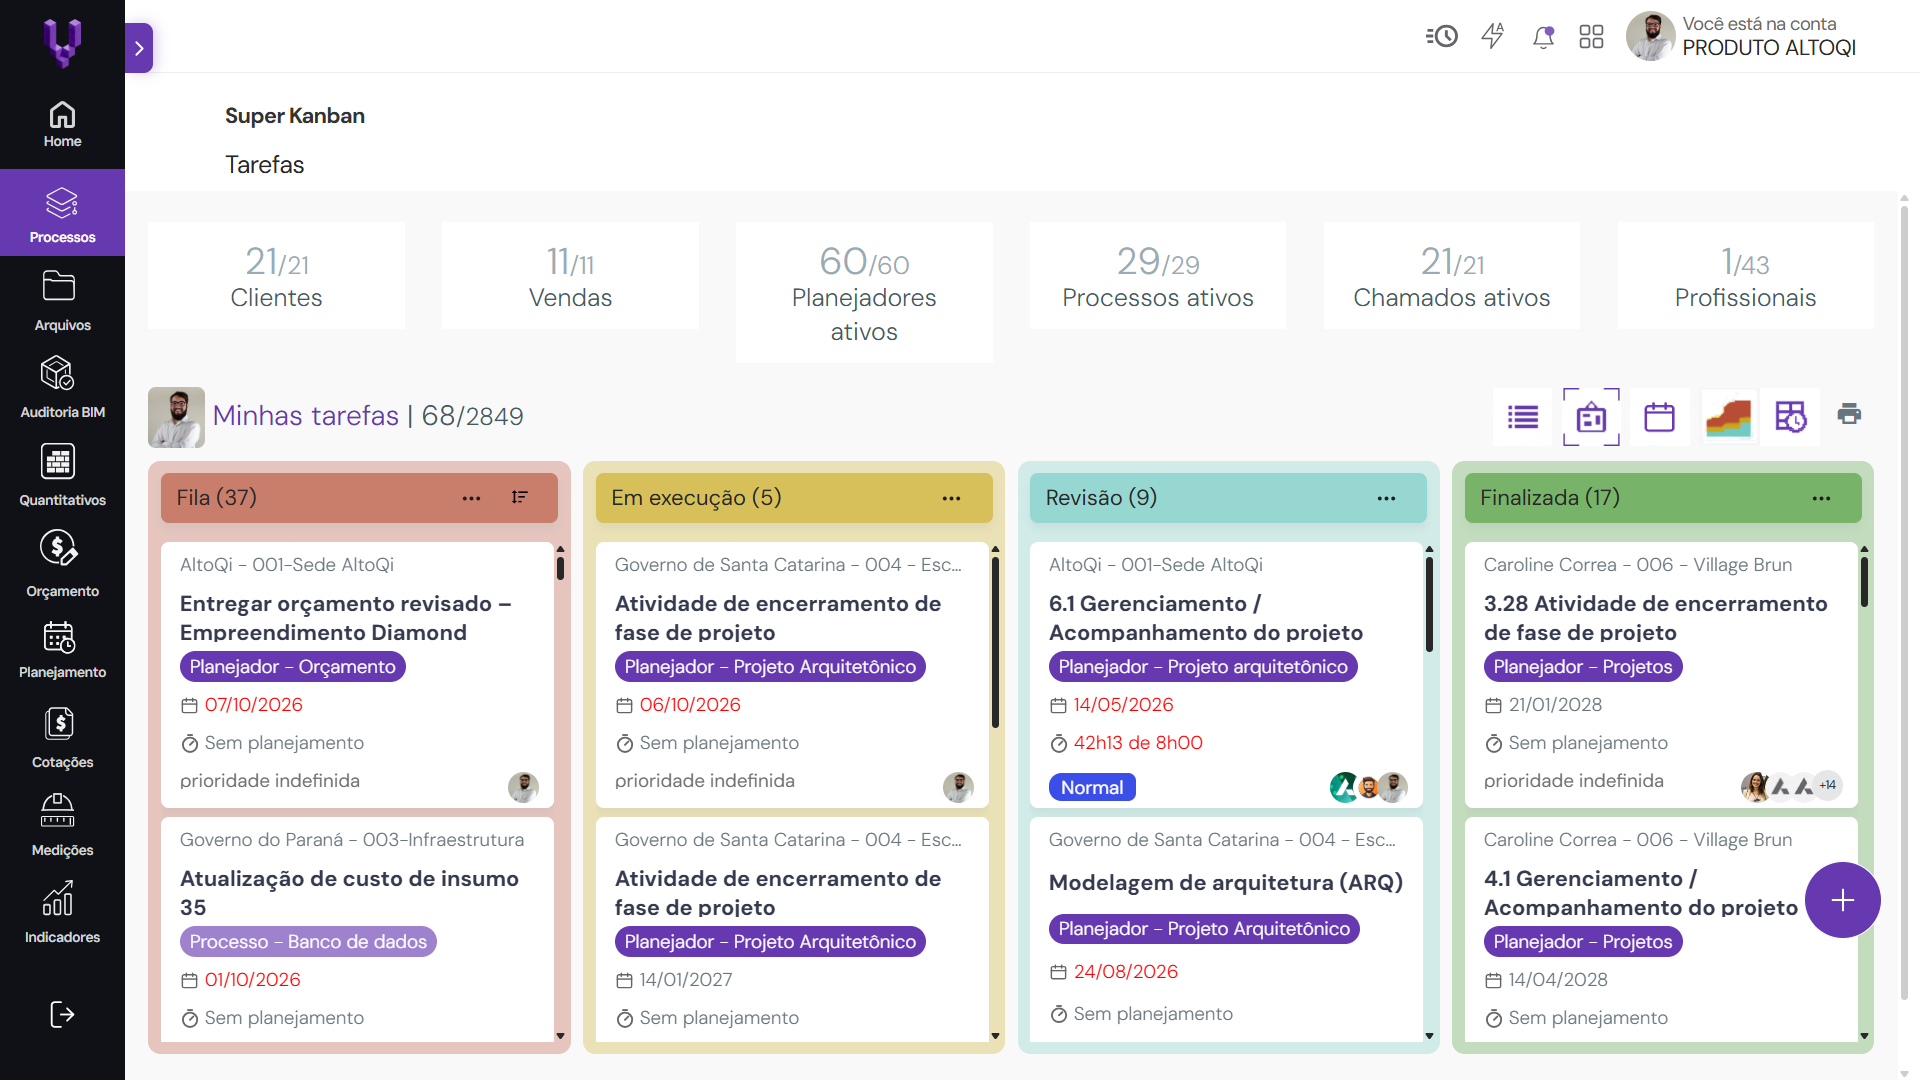Open task 6.1 Gerenciamento in Revisão
This screenshot has height=1080, width=1920.
pyautogui.click(x=1205, y=618)
